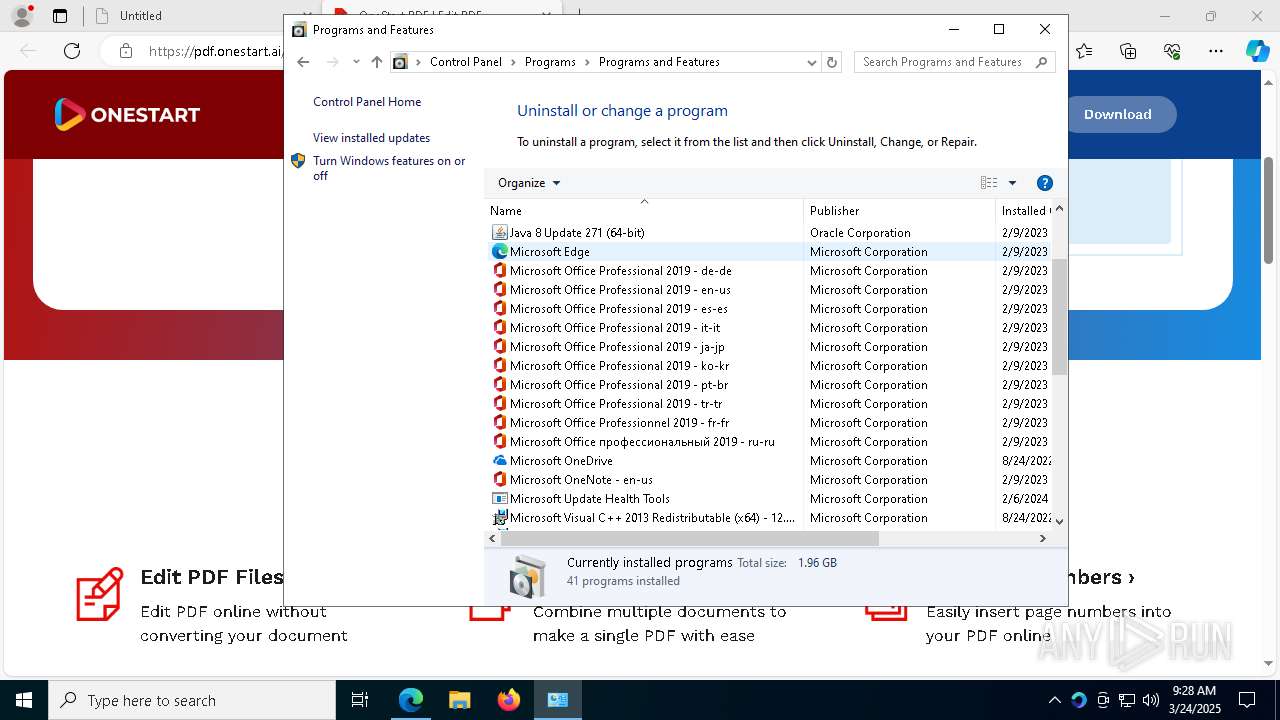Open Edge Settings and more menu
The height and width of the screenshot is (720, 1280).
(x=1216, y=51)
